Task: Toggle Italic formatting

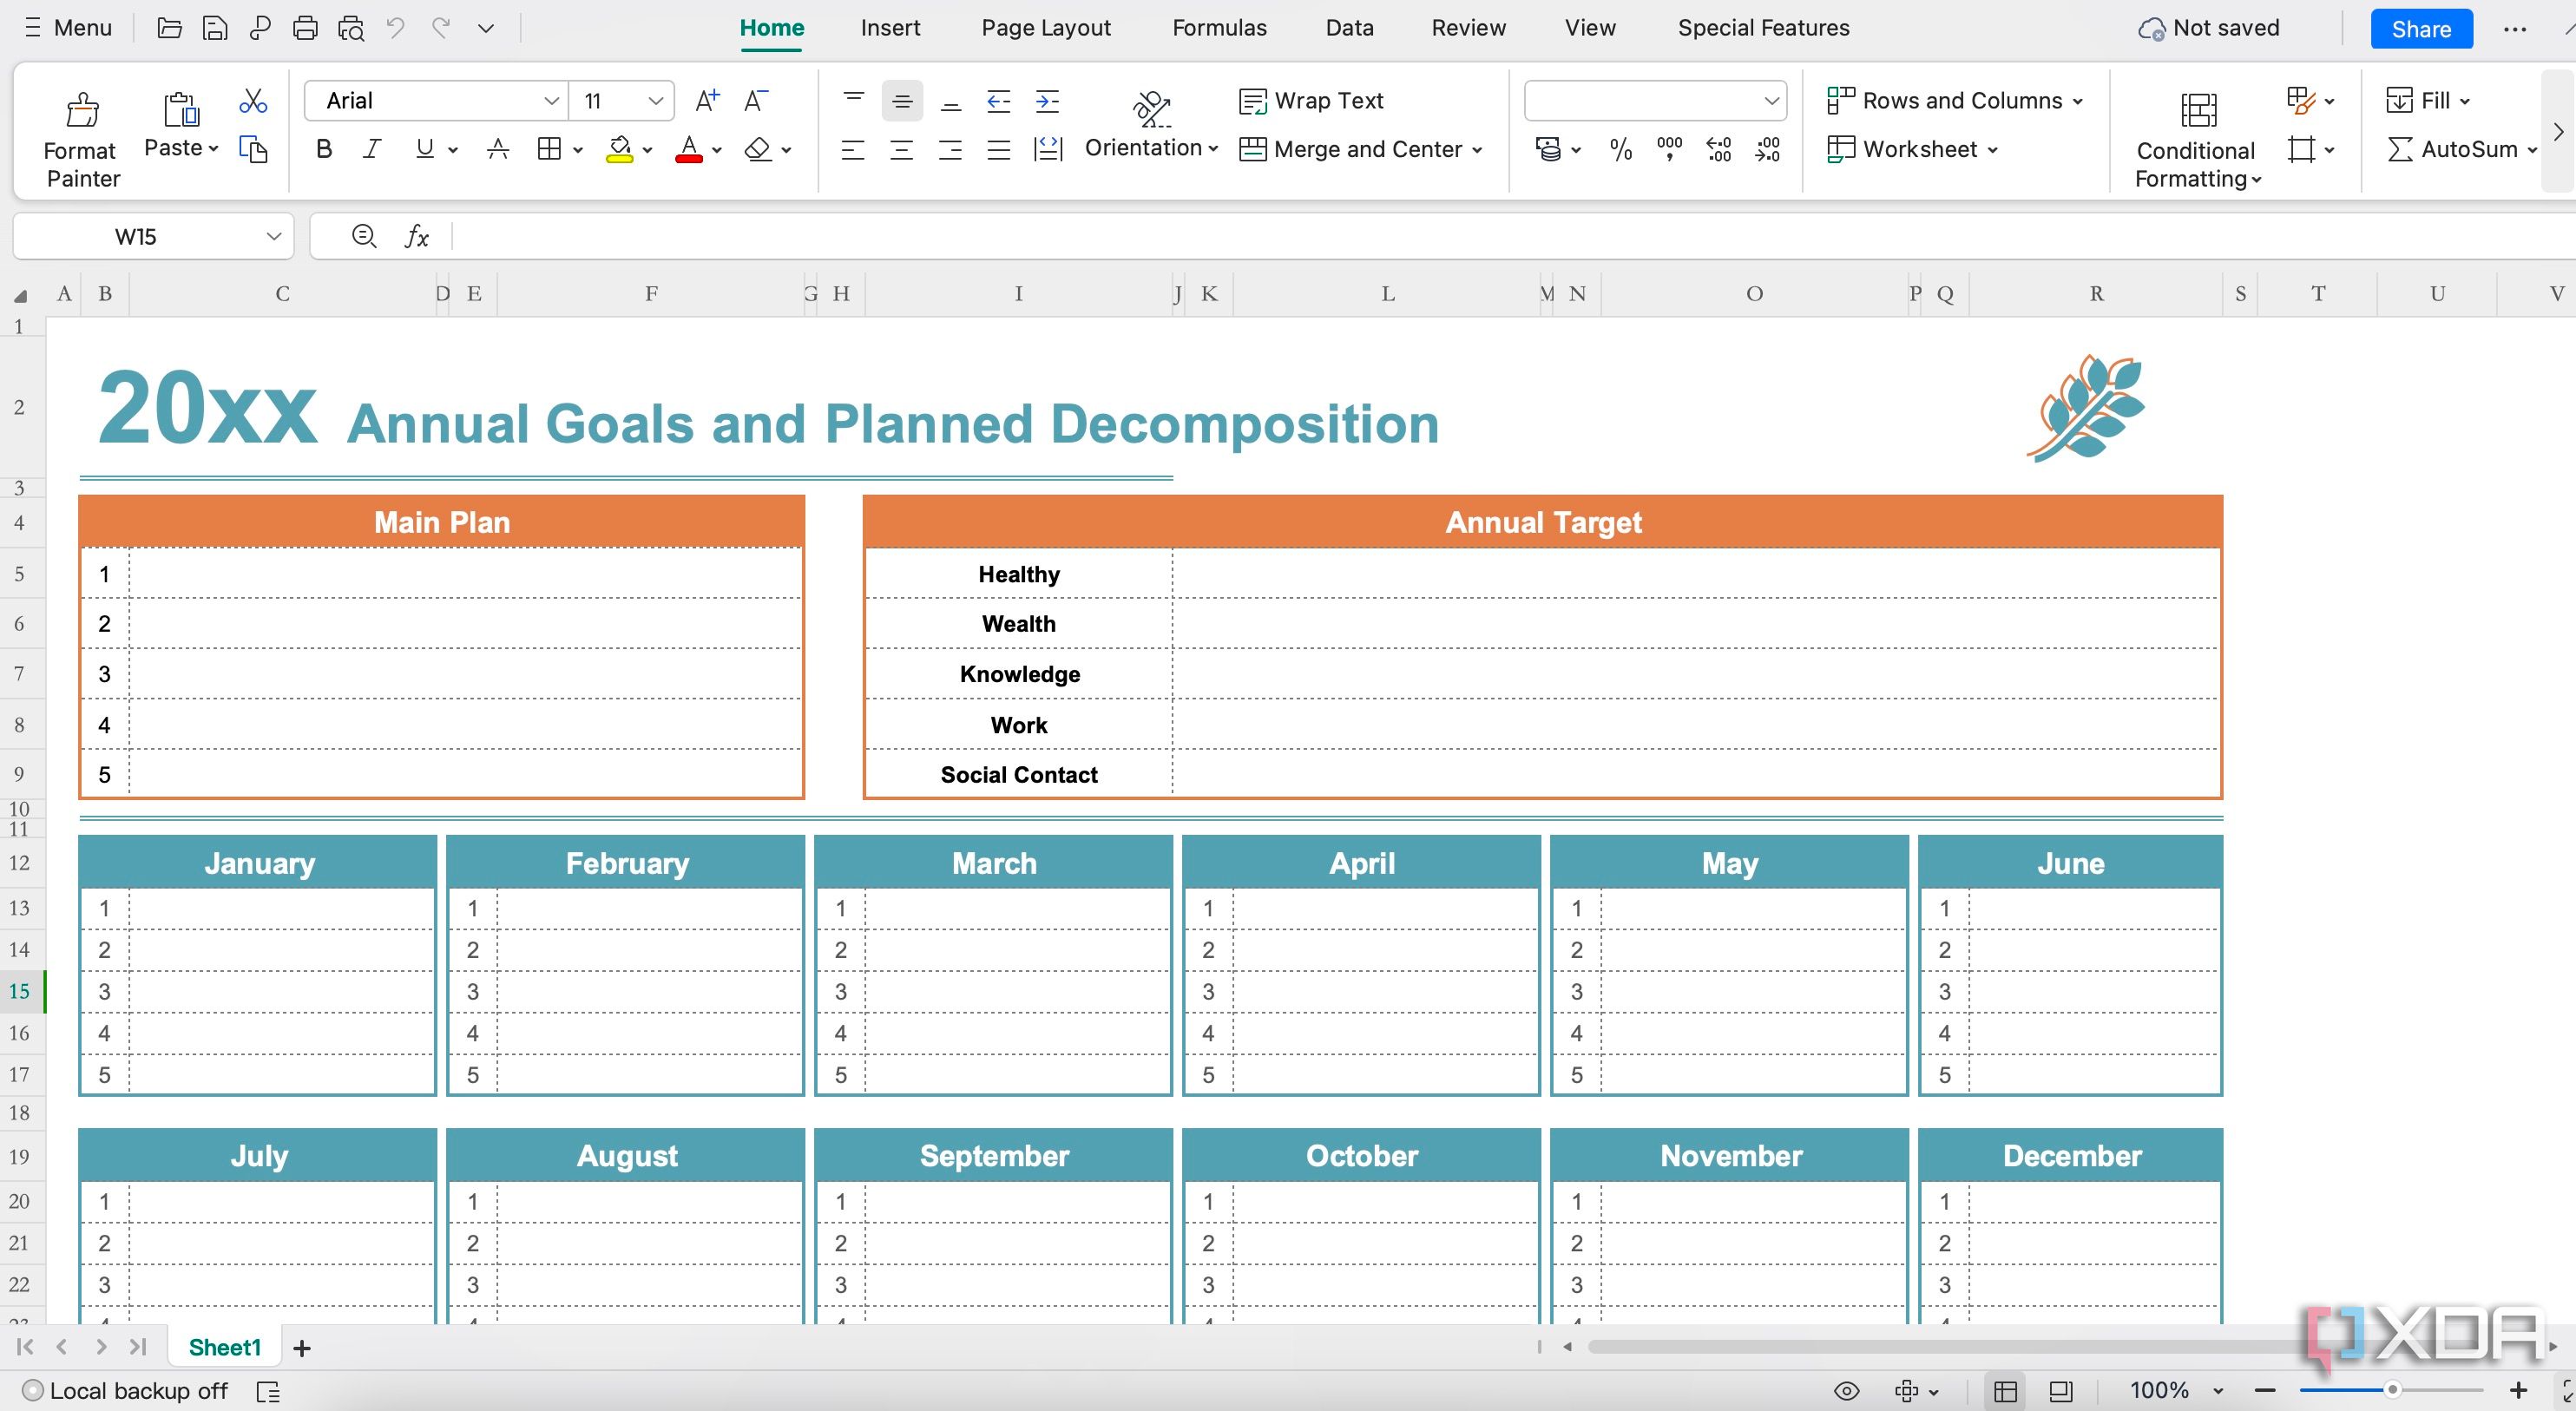Action: click(x=372, y=149)
